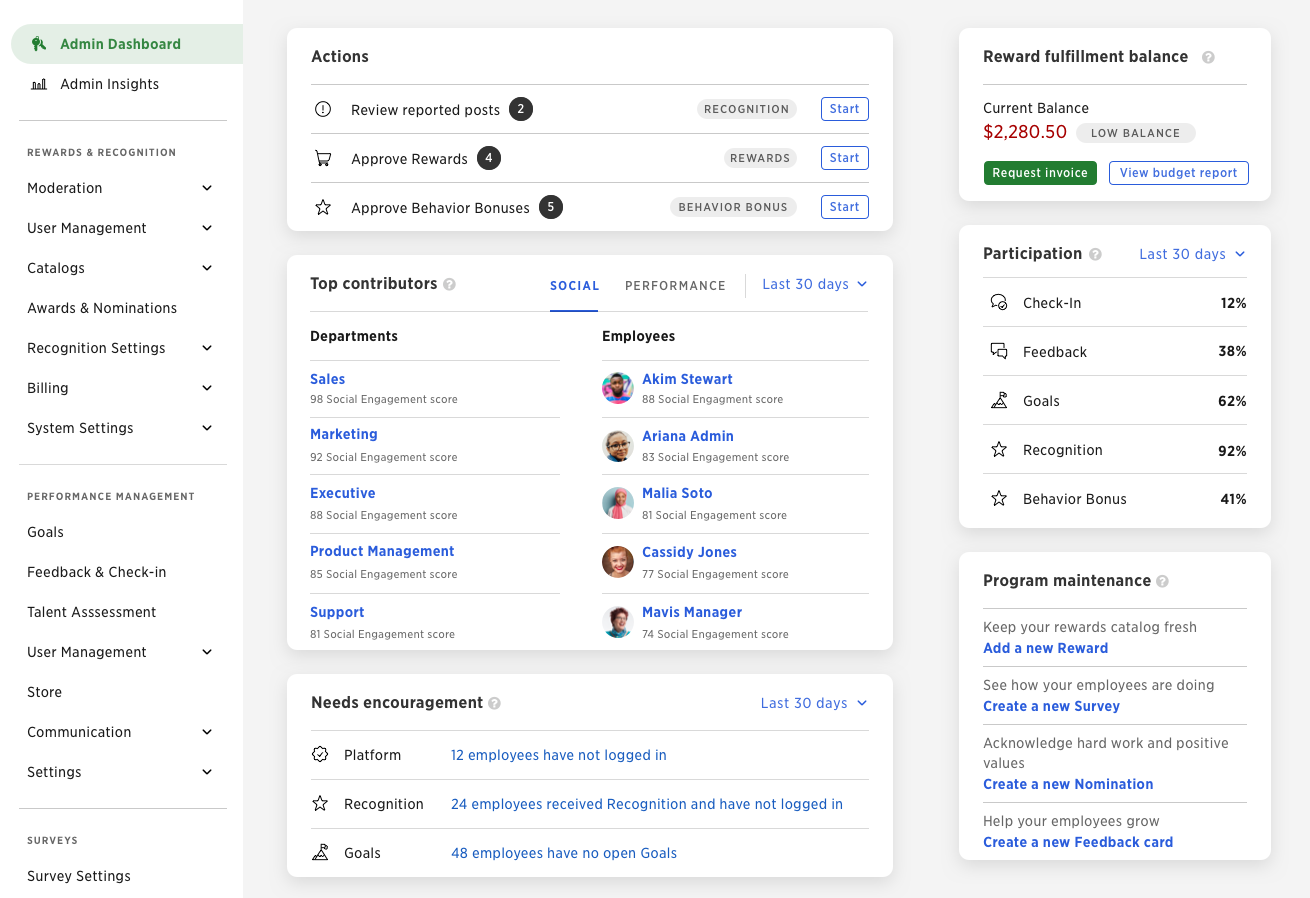Click the alert icon beside Review reported posts
The image size is (1310, 898).
pyautogui.click(x=323, y=109)
